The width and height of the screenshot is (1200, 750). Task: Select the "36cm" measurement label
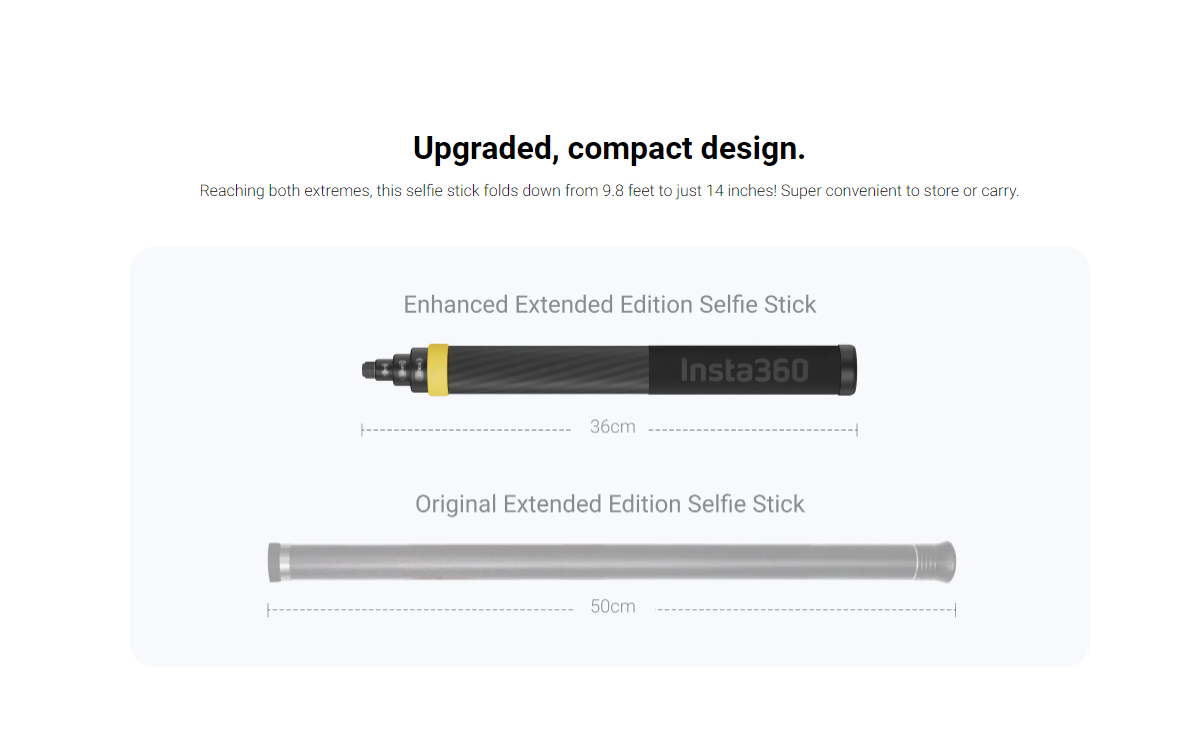pyautogui.click(x=612, y=427)
